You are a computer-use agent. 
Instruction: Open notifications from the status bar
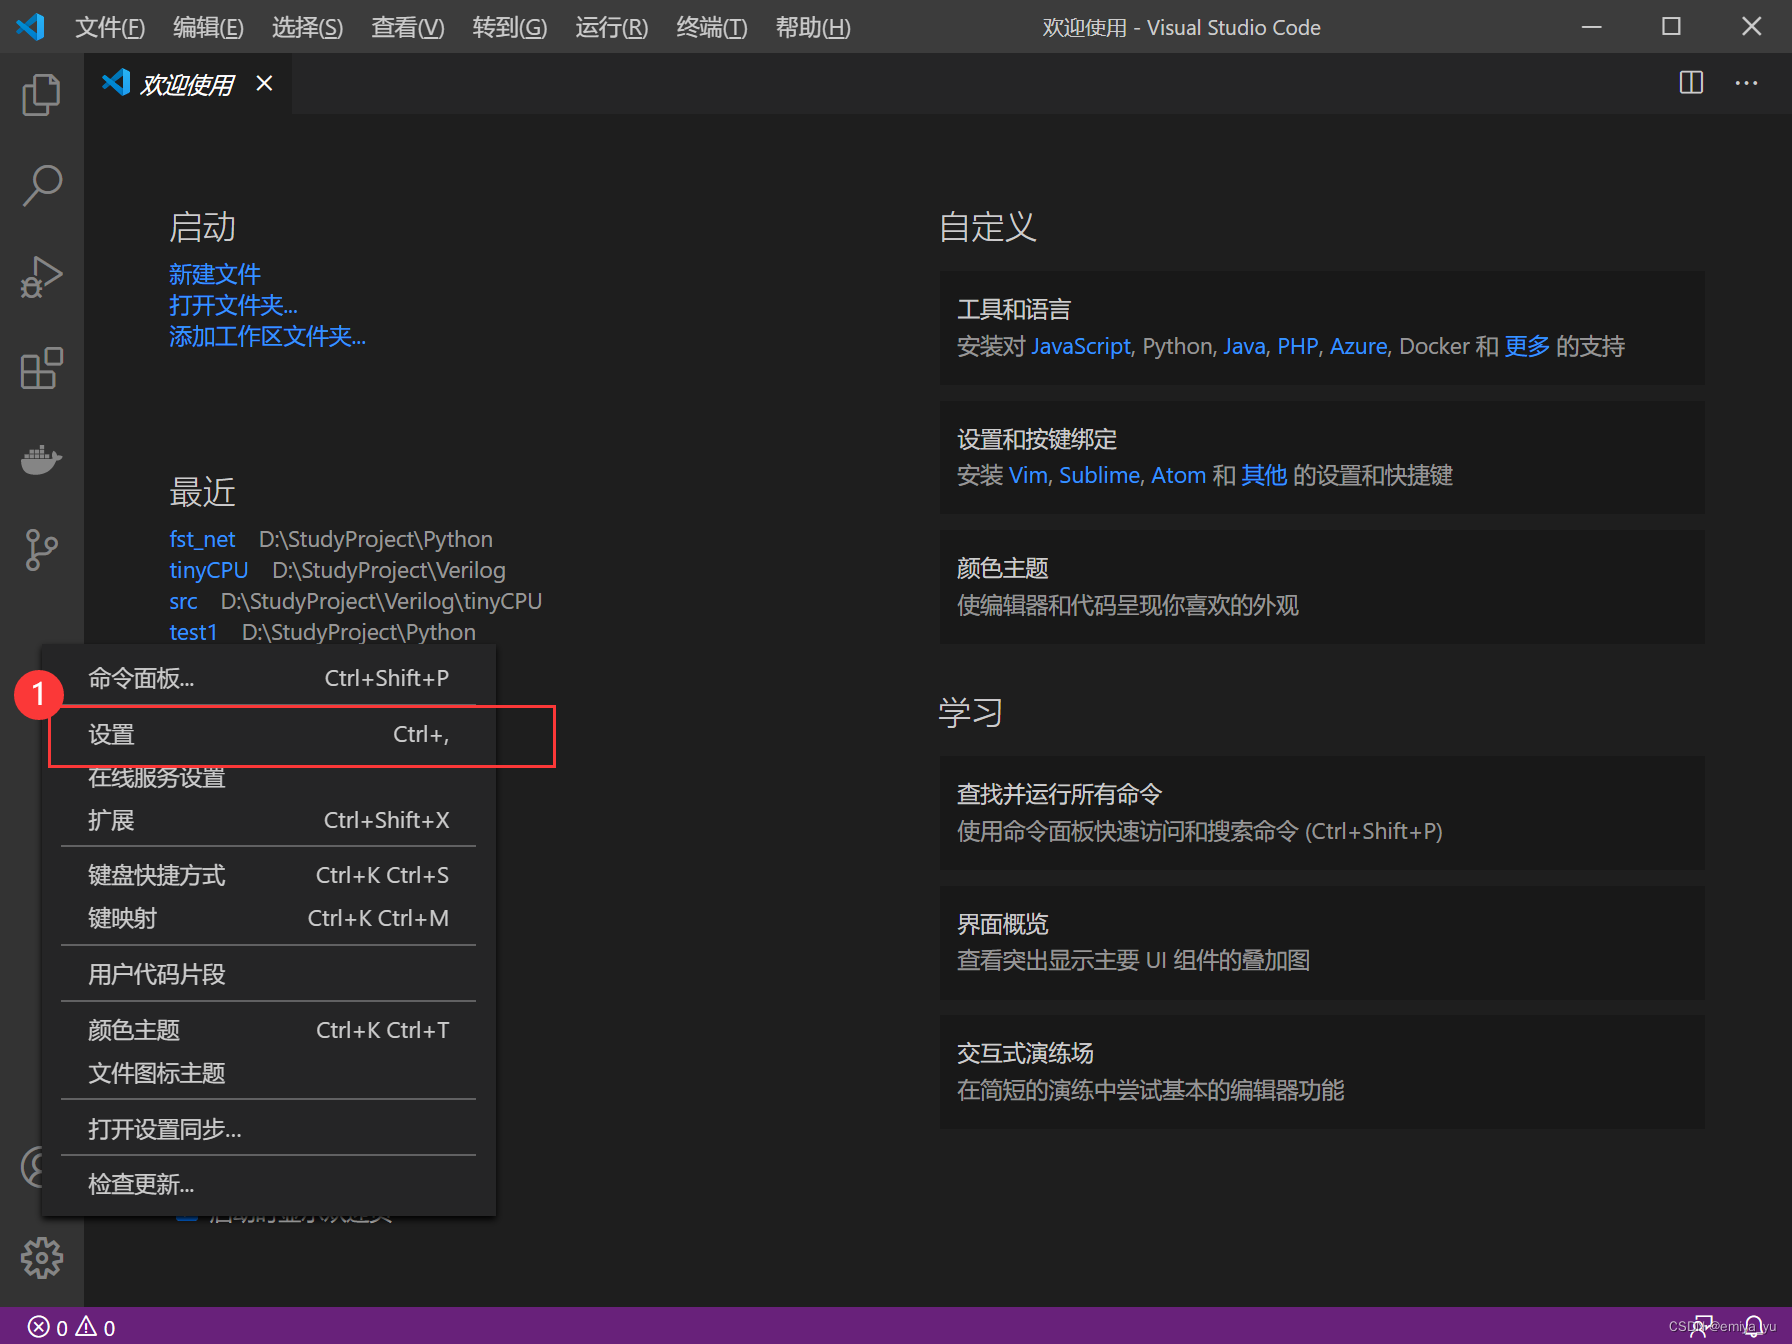point(1752,1326)
